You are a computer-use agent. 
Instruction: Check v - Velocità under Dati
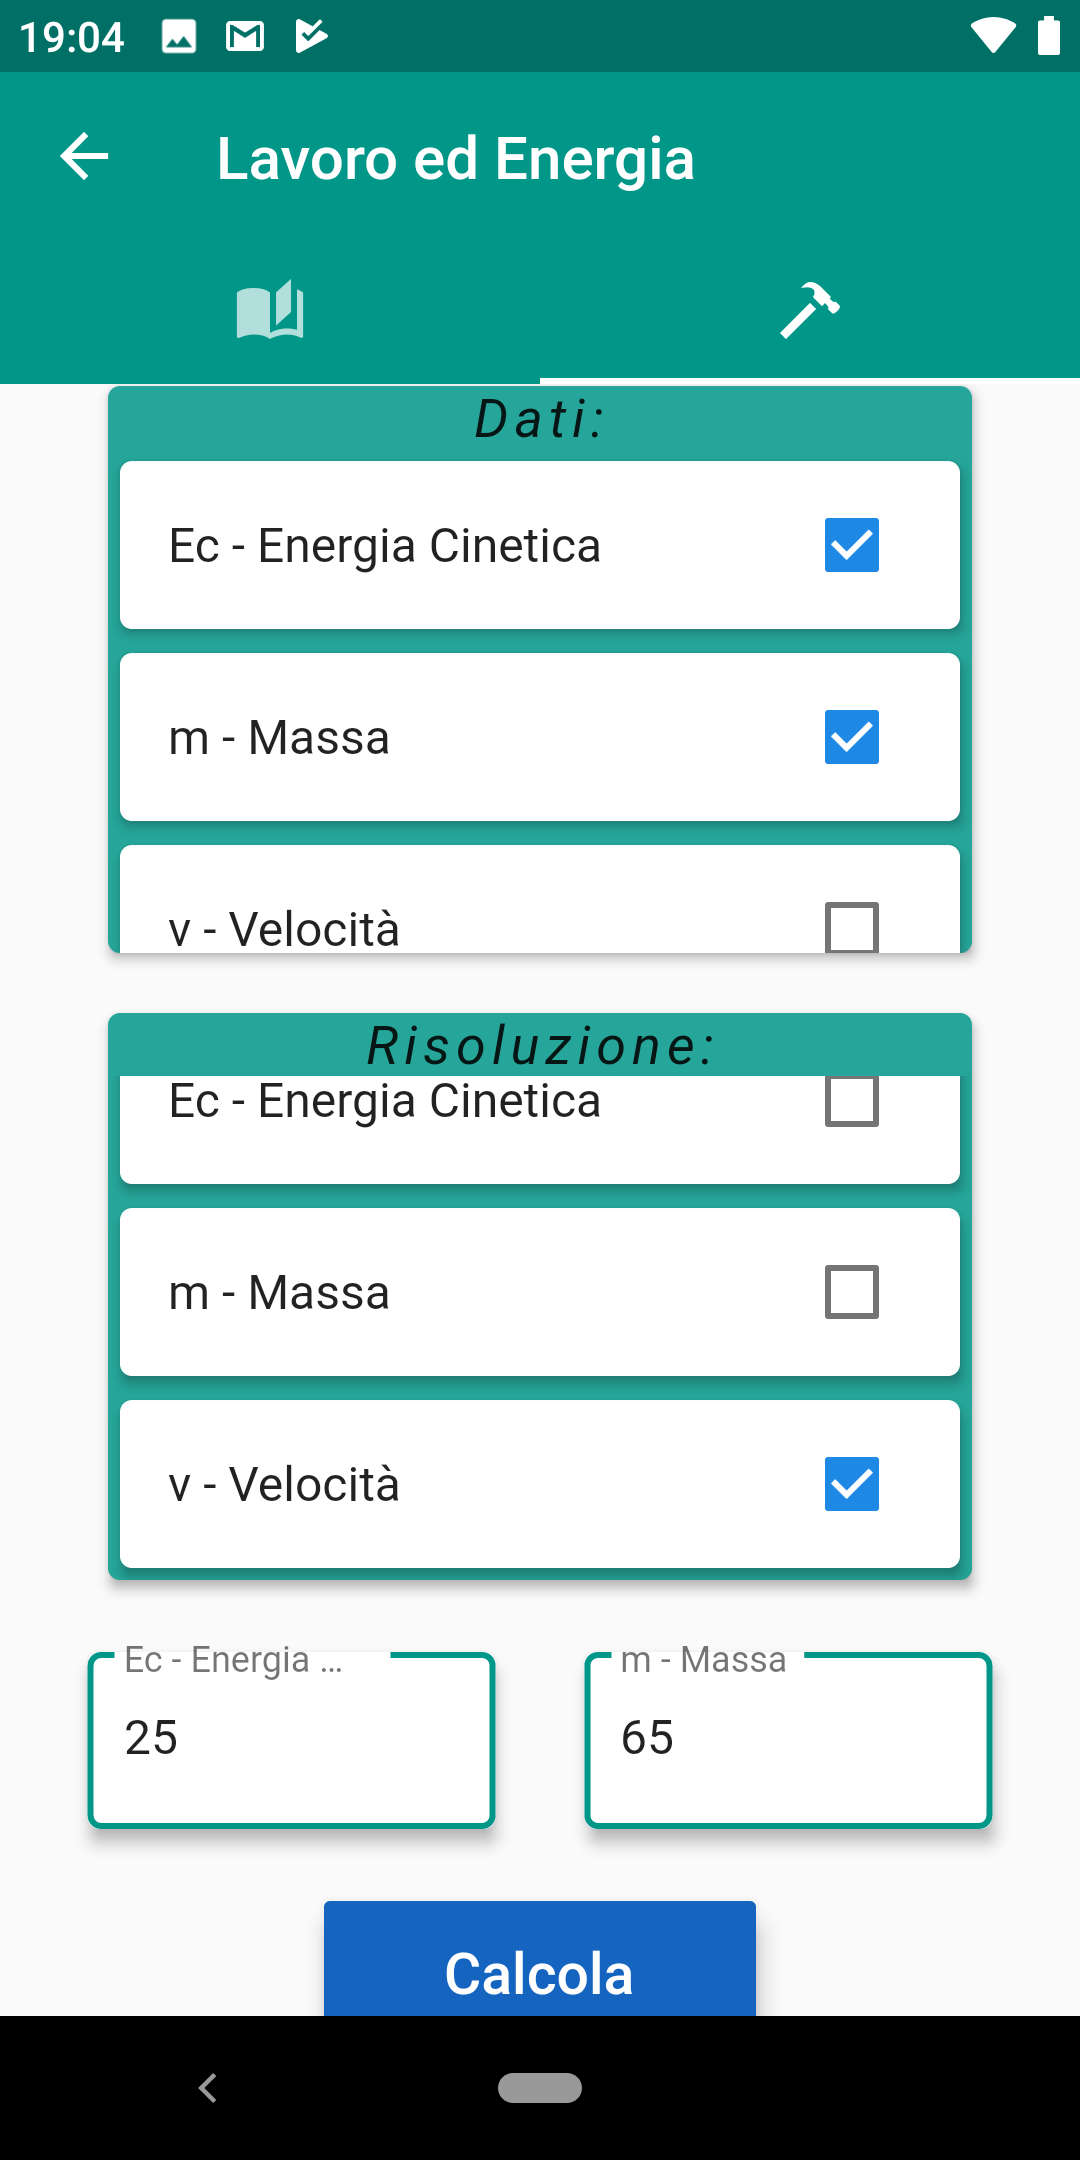click(852, 928)
